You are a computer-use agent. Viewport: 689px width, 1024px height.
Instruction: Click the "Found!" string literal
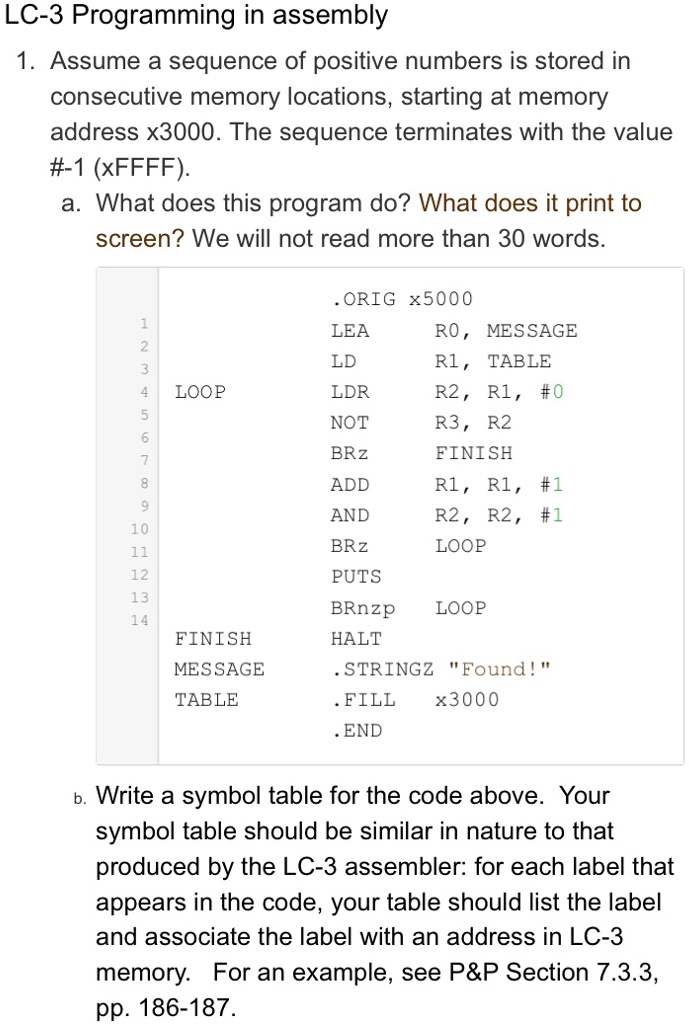point(500,669)
